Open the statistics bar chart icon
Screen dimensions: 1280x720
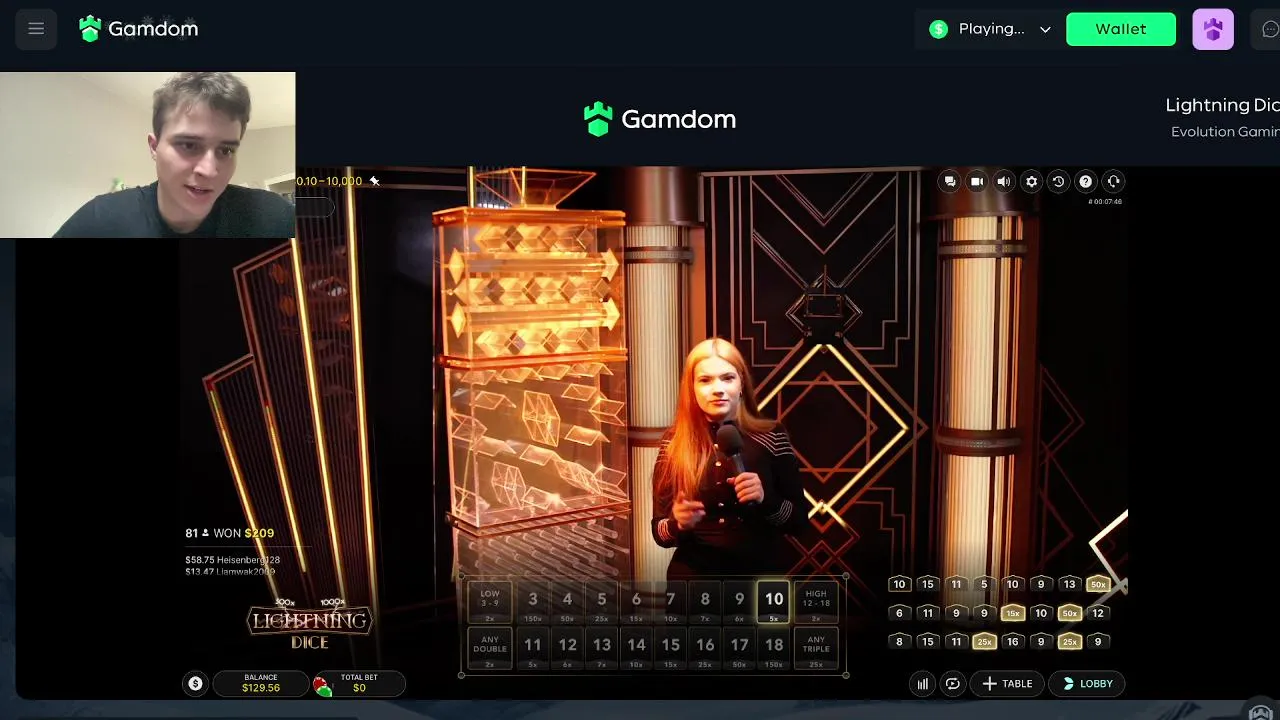pos(923,684)
